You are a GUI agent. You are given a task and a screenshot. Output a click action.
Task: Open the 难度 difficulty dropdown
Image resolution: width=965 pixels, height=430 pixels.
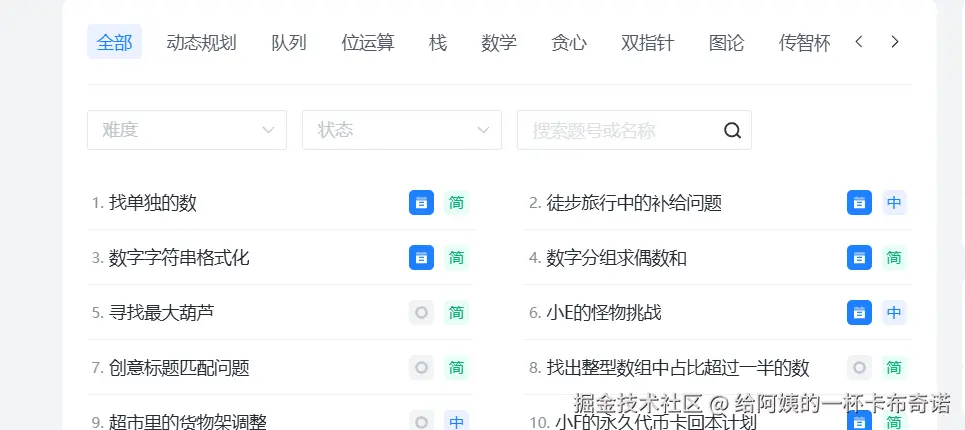click(x=187, y=130)
